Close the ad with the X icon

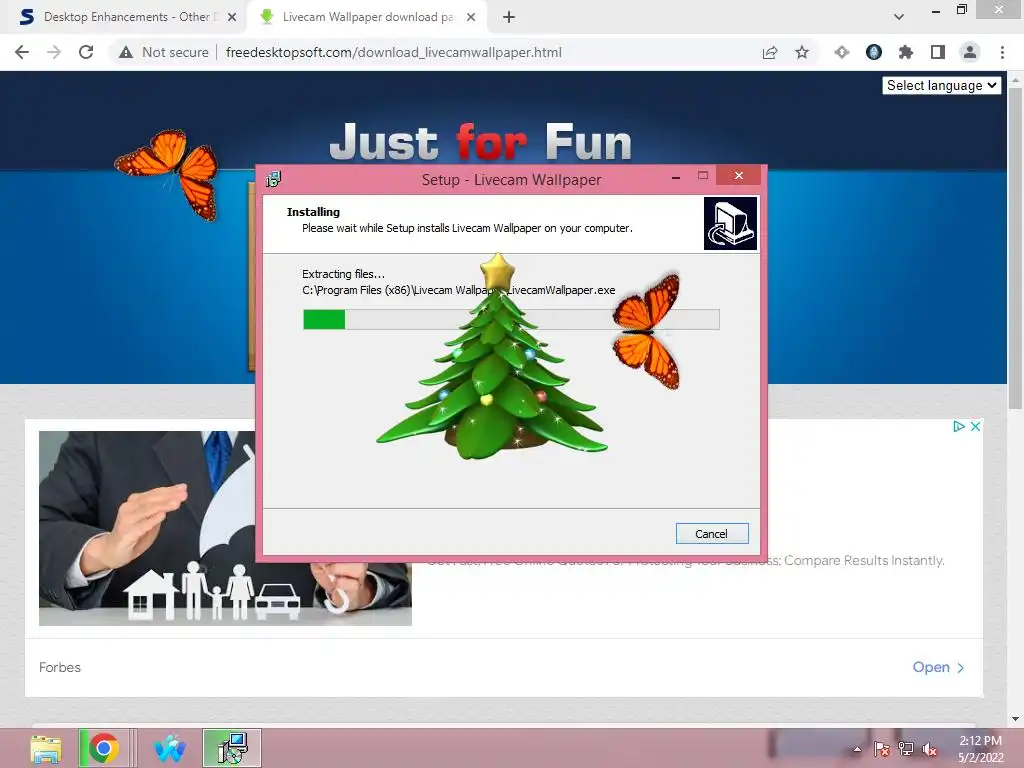pyautogui.click(x=975, y=426)
